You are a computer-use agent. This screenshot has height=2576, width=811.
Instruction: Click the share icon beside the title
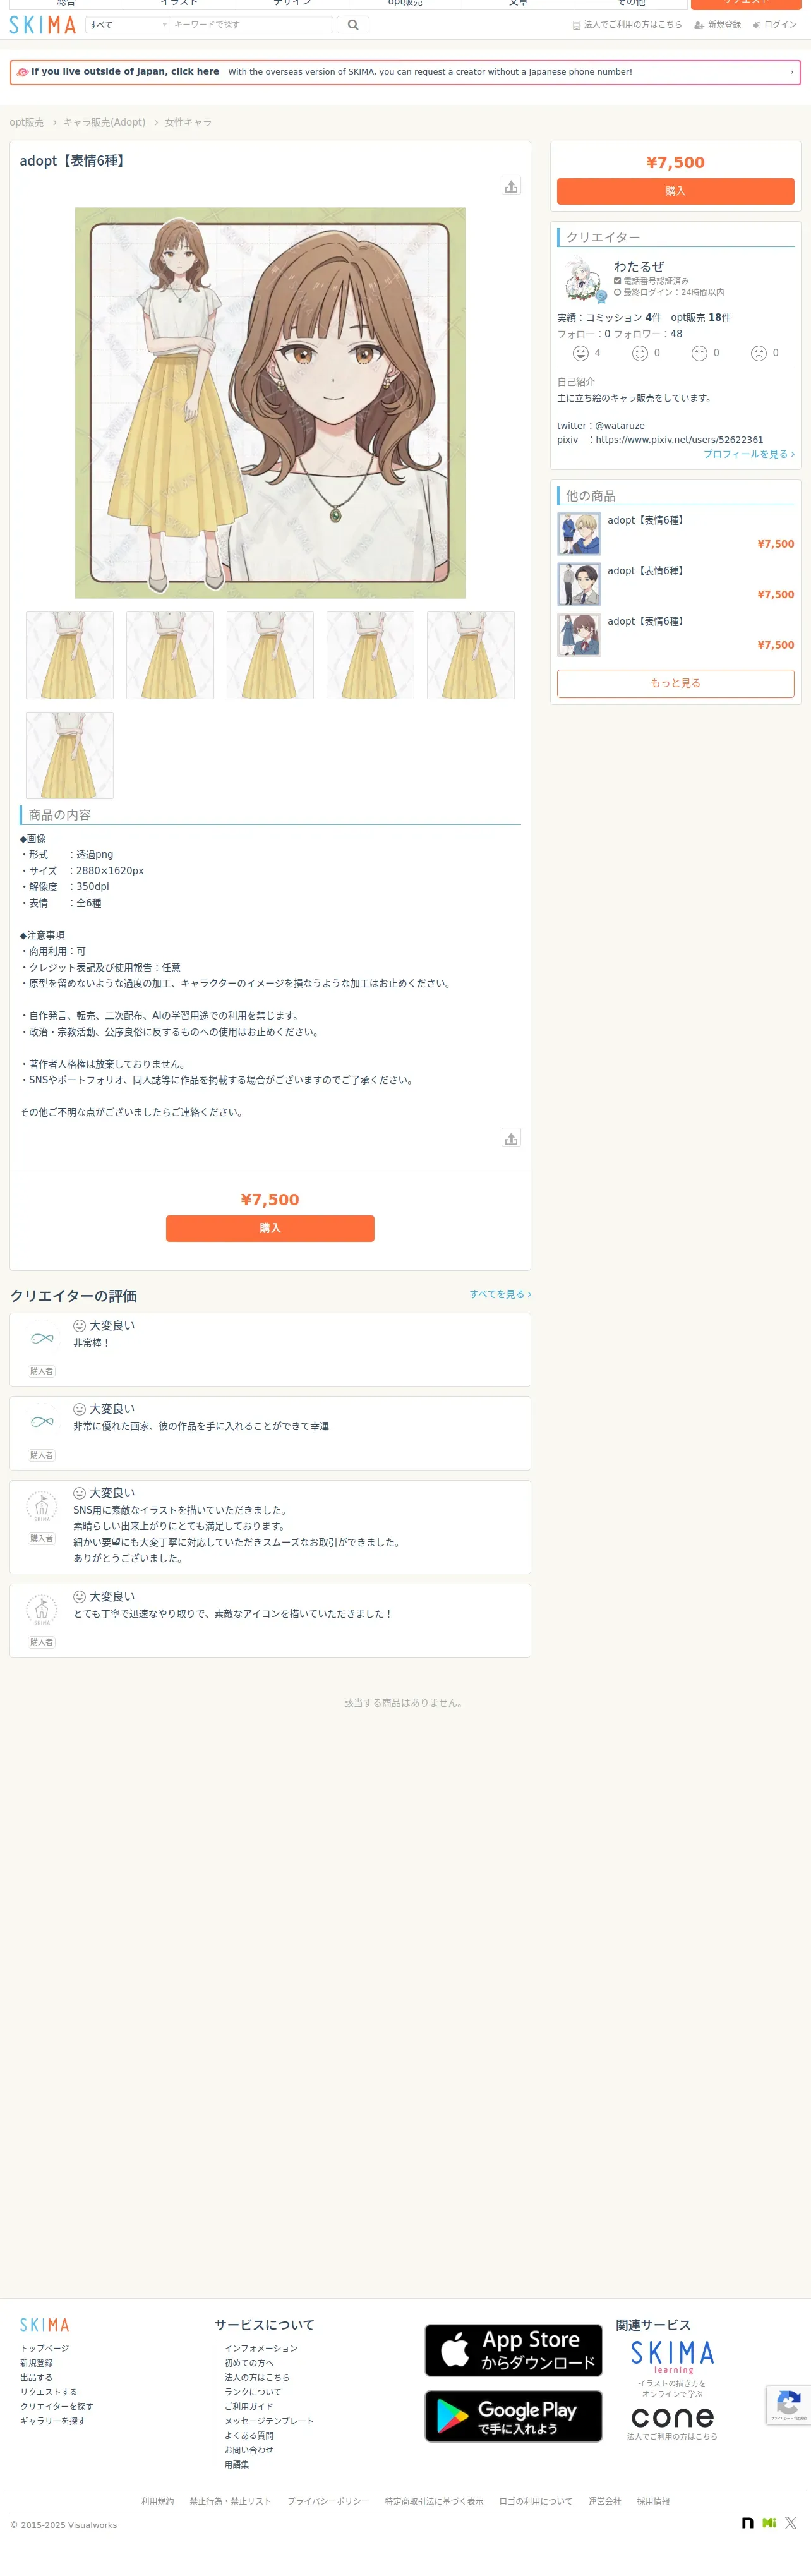(x=511, y=186)
